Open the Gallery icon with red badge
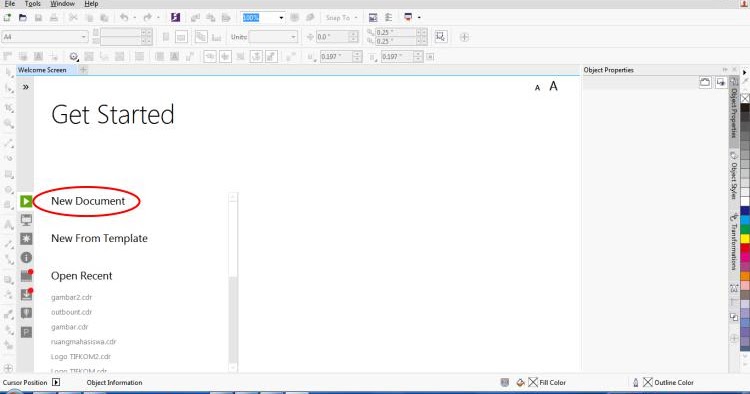The image size is (750, 394). (x=26, y=275)
